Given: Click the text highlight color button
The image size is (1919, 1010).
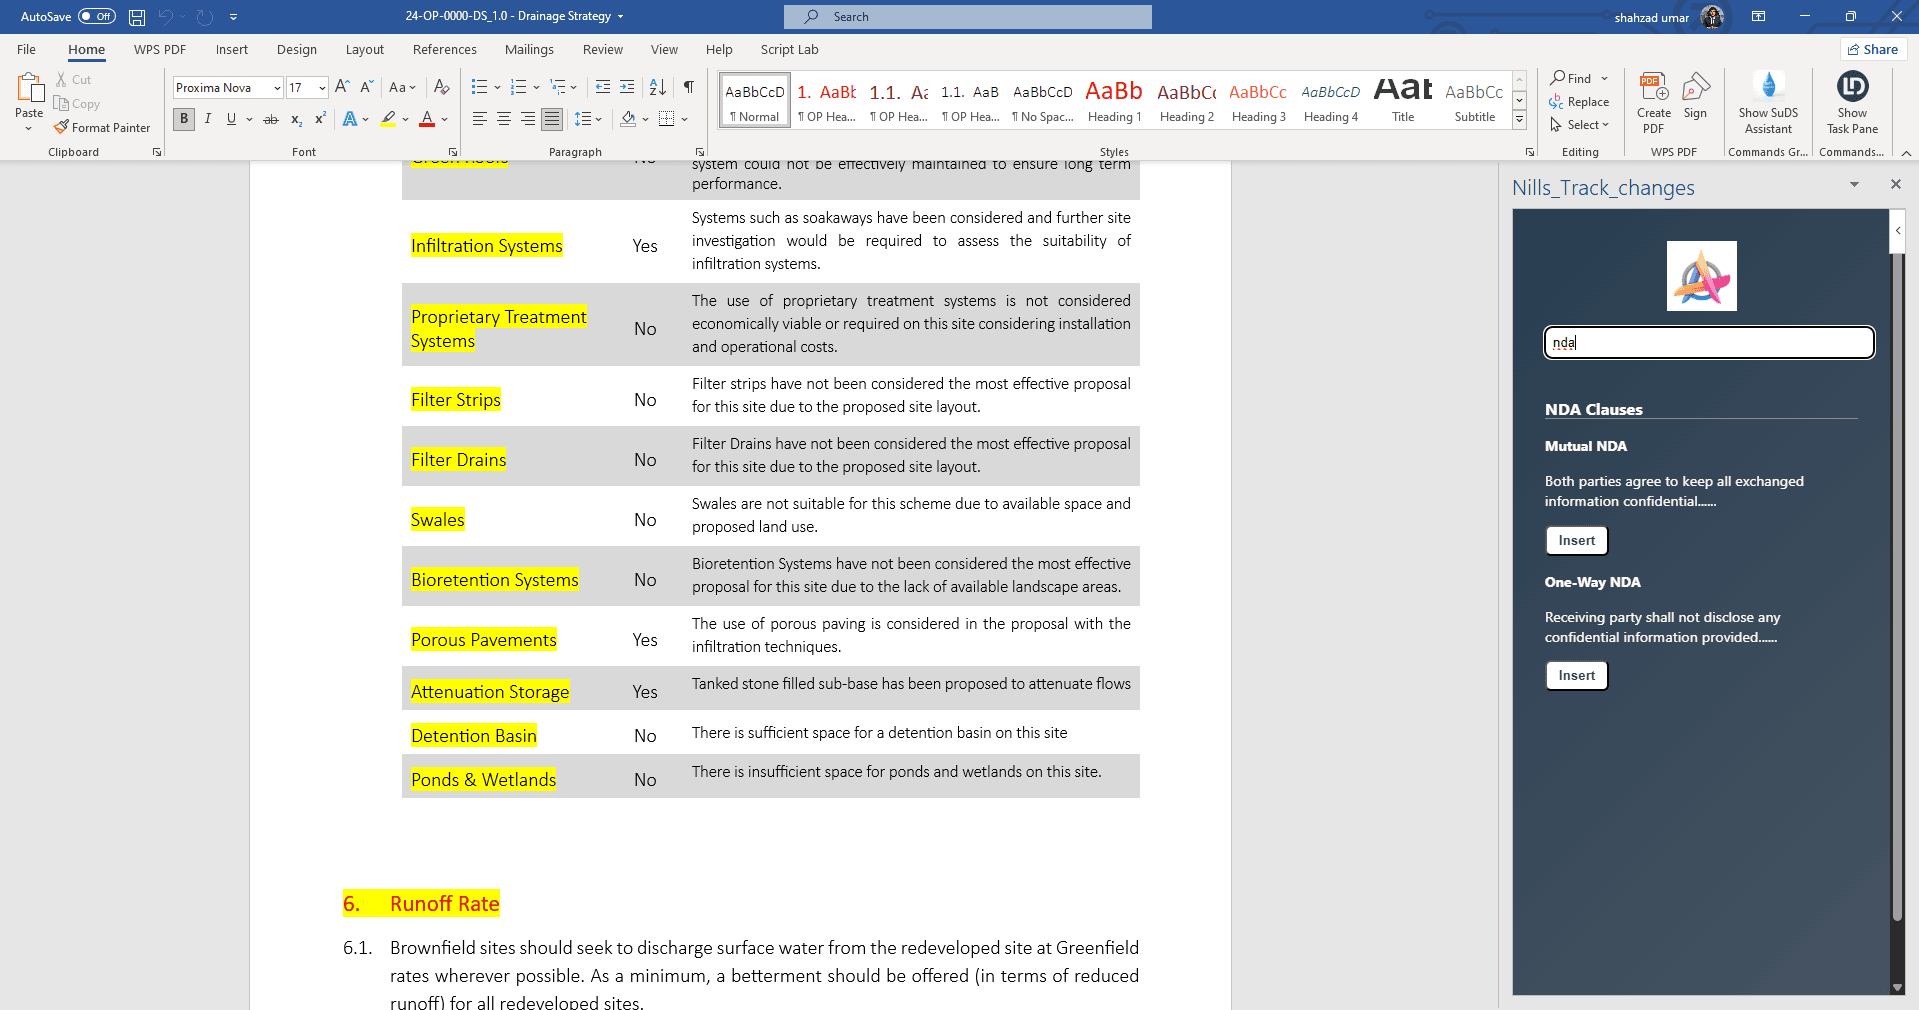Looking at the screenshot, I should (388, 119).
